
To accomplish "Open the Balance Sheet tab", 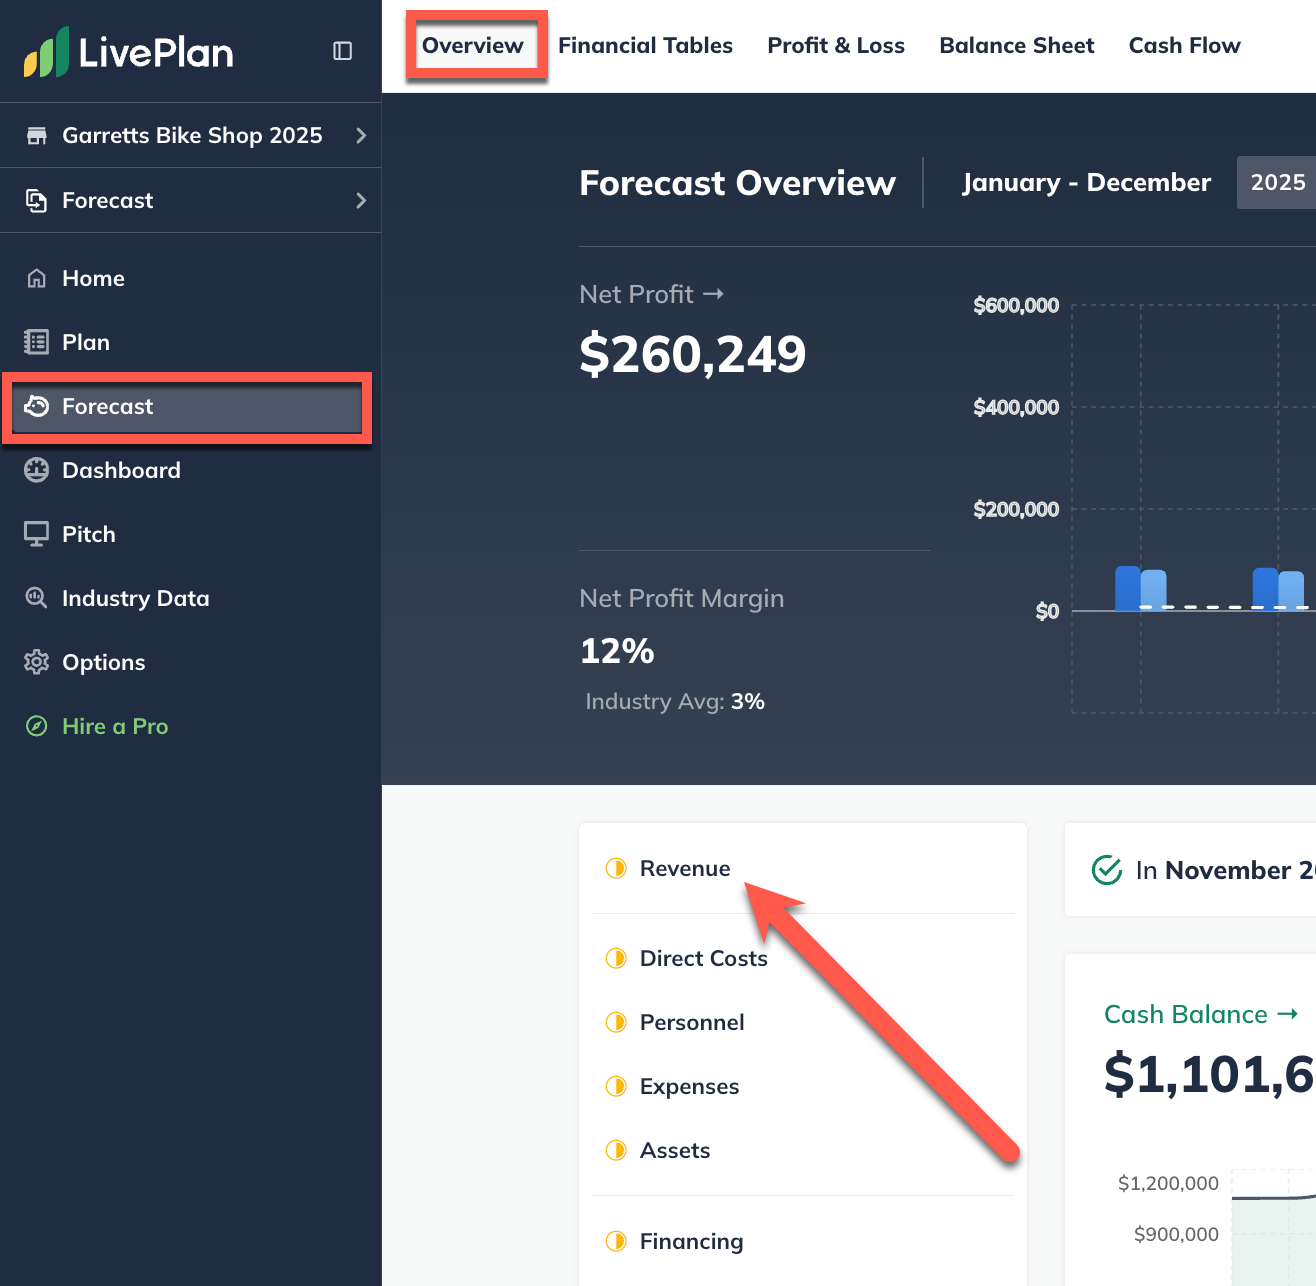I will click(x=1016, y=45).
